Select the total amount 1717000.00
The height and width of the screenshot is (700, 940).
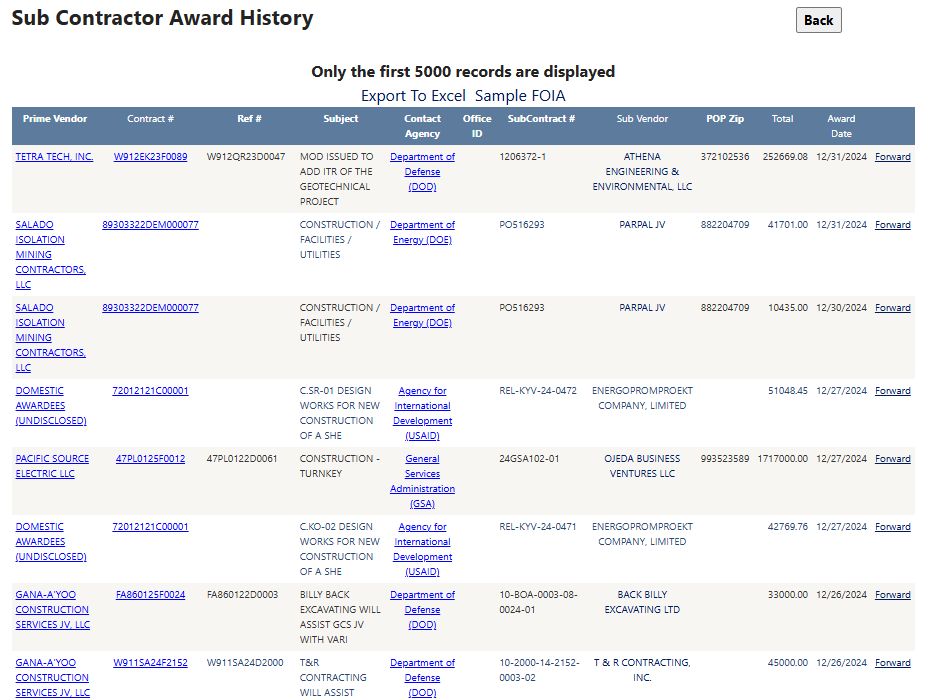(x=782, y=458)
